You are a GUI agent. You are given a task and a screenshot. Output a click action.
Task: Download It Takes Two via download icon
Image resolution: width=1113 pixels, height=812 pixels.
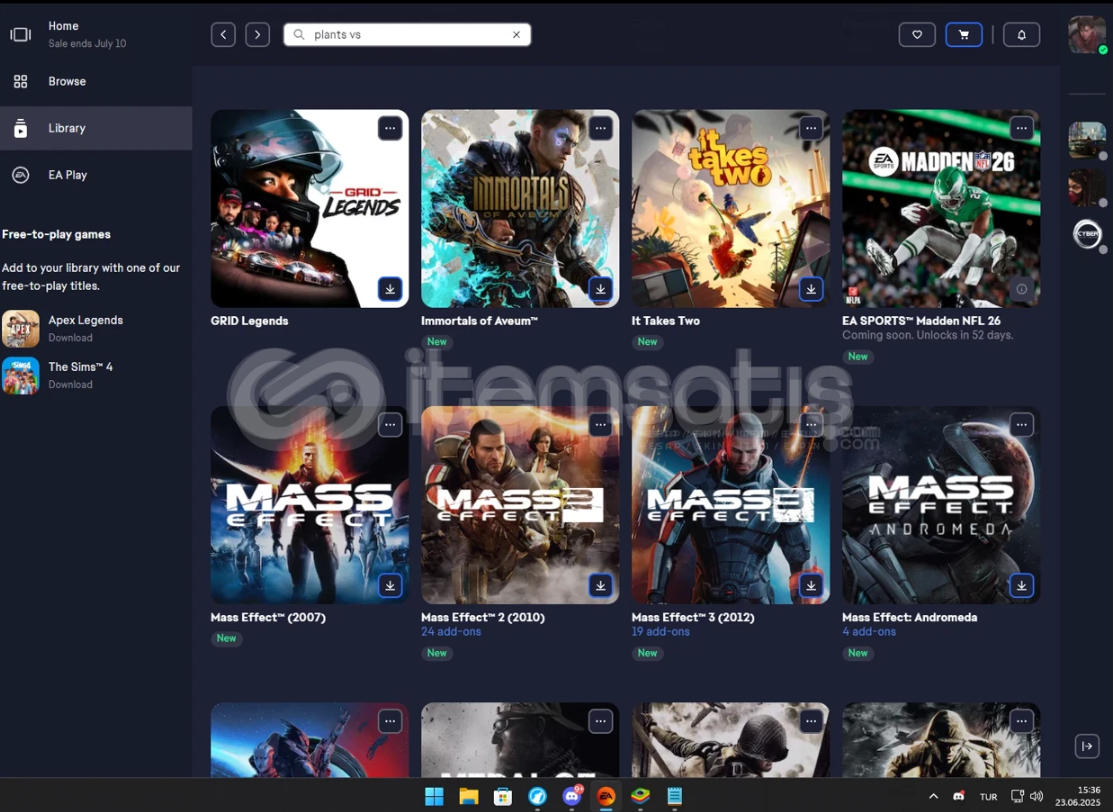[x=811, y=289]
